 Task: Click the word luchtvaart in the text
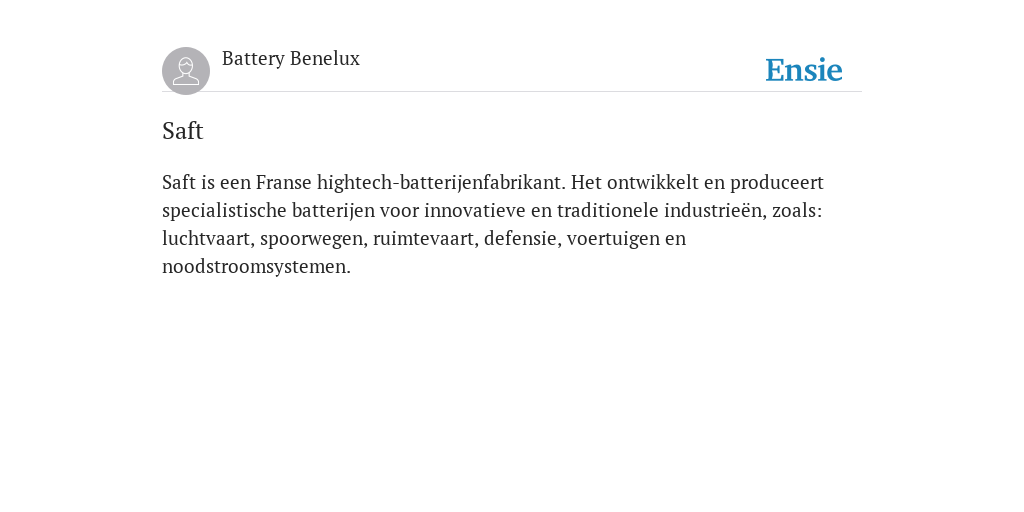[x=207, y=238]
